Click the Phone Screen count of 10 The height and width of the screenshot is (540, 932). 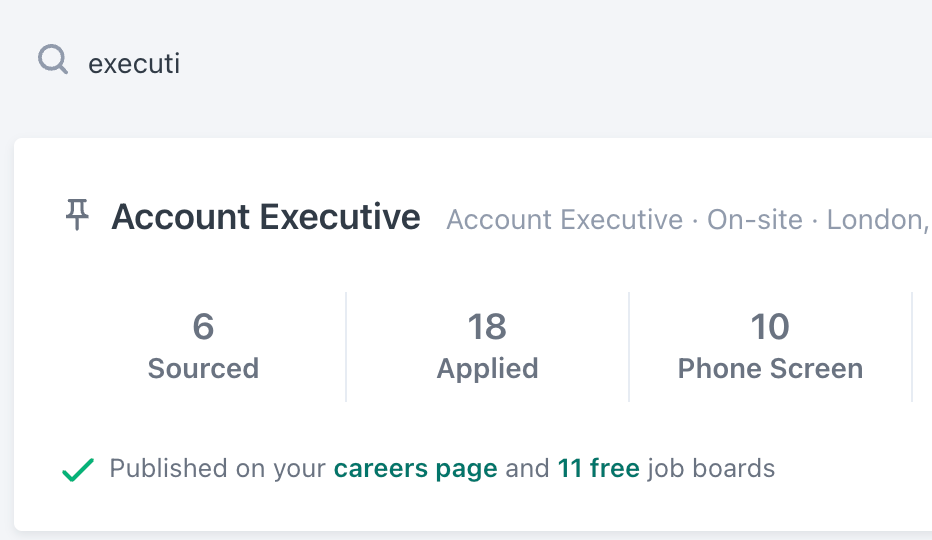click(770, 327)
